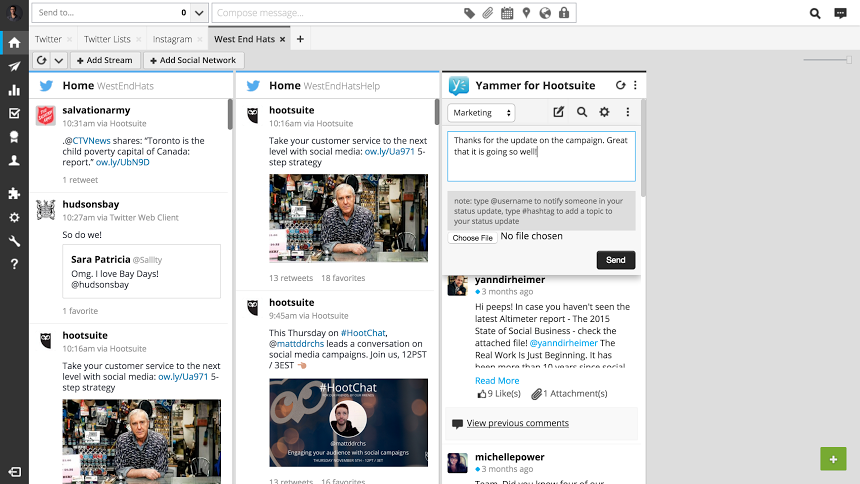The width and height of the screenshot is (860, 484).
Task: Switch to the Twitter tab
Action: pos(48,39)
